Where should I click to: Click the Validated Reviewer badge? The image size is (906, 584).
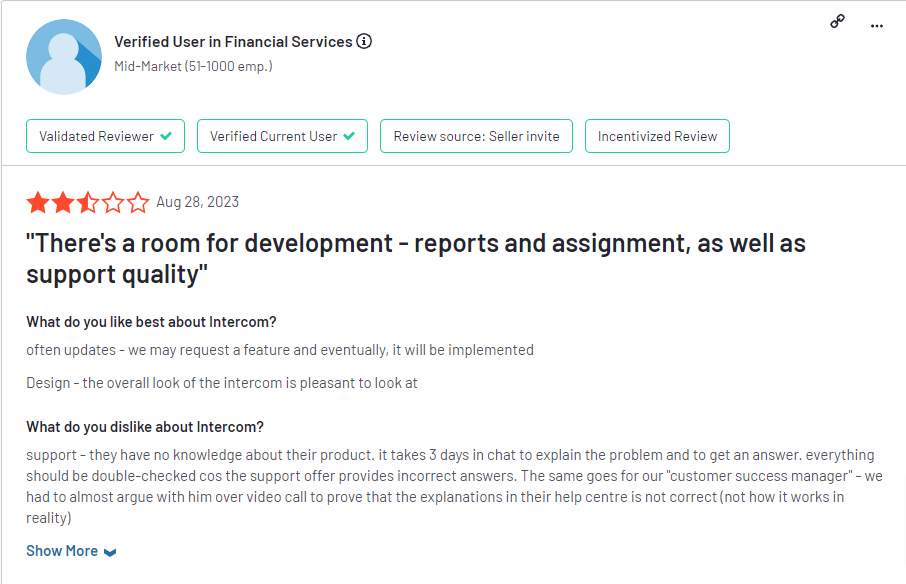[x=105, y=136]
